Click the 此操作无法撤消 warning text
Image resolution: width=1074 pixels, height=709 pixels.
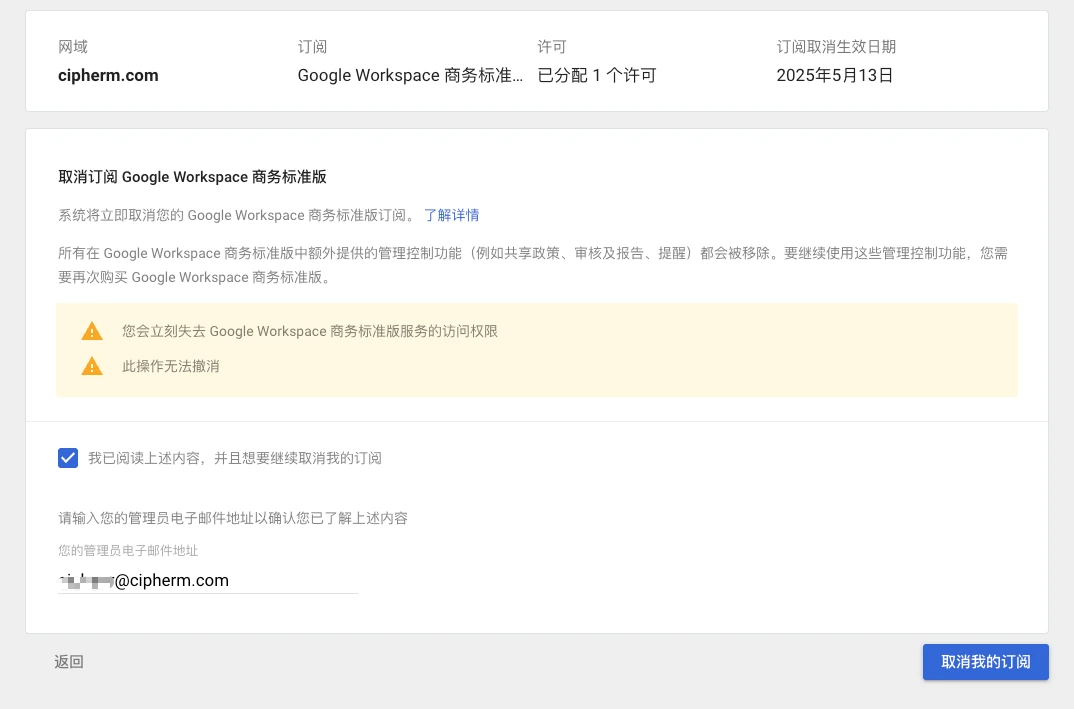[171, 366]
